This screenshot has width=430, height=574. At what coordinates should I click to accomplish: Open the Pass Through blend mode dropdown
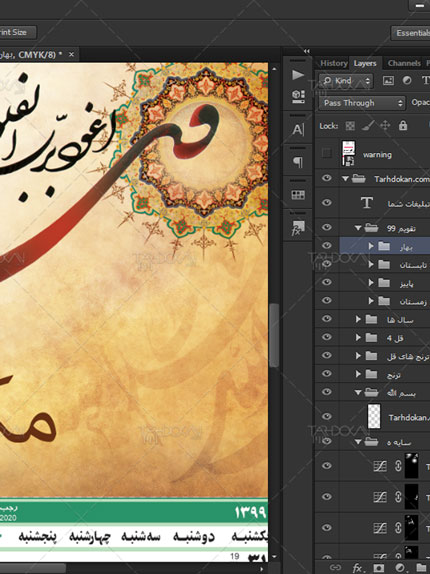coord(362,103)
